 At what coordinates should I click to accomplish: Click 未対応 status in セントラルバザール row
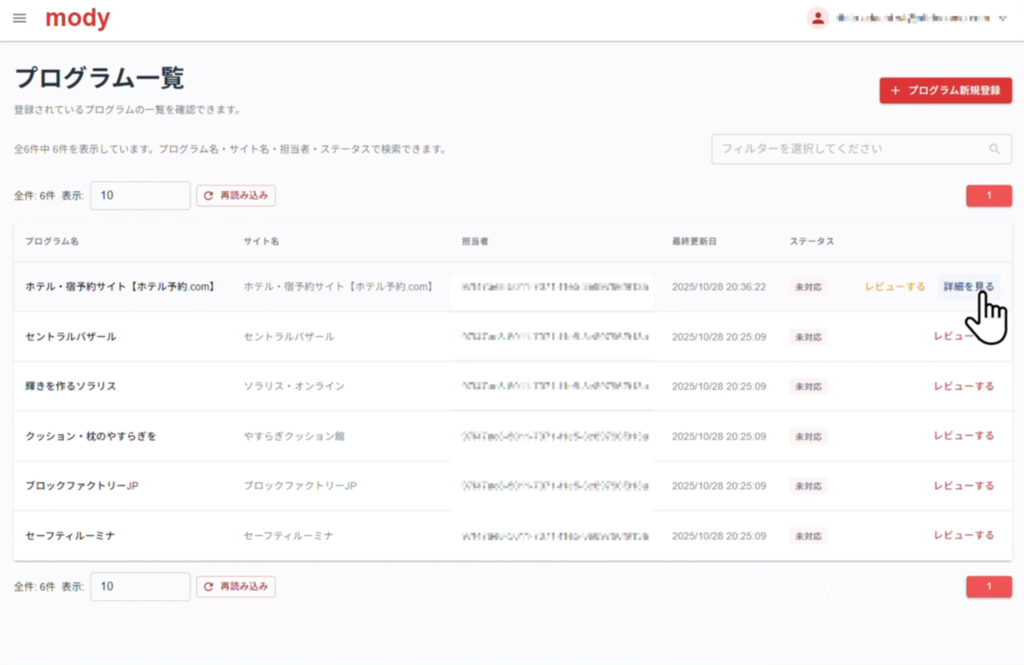pyautogui.click(x=808, y=337)
